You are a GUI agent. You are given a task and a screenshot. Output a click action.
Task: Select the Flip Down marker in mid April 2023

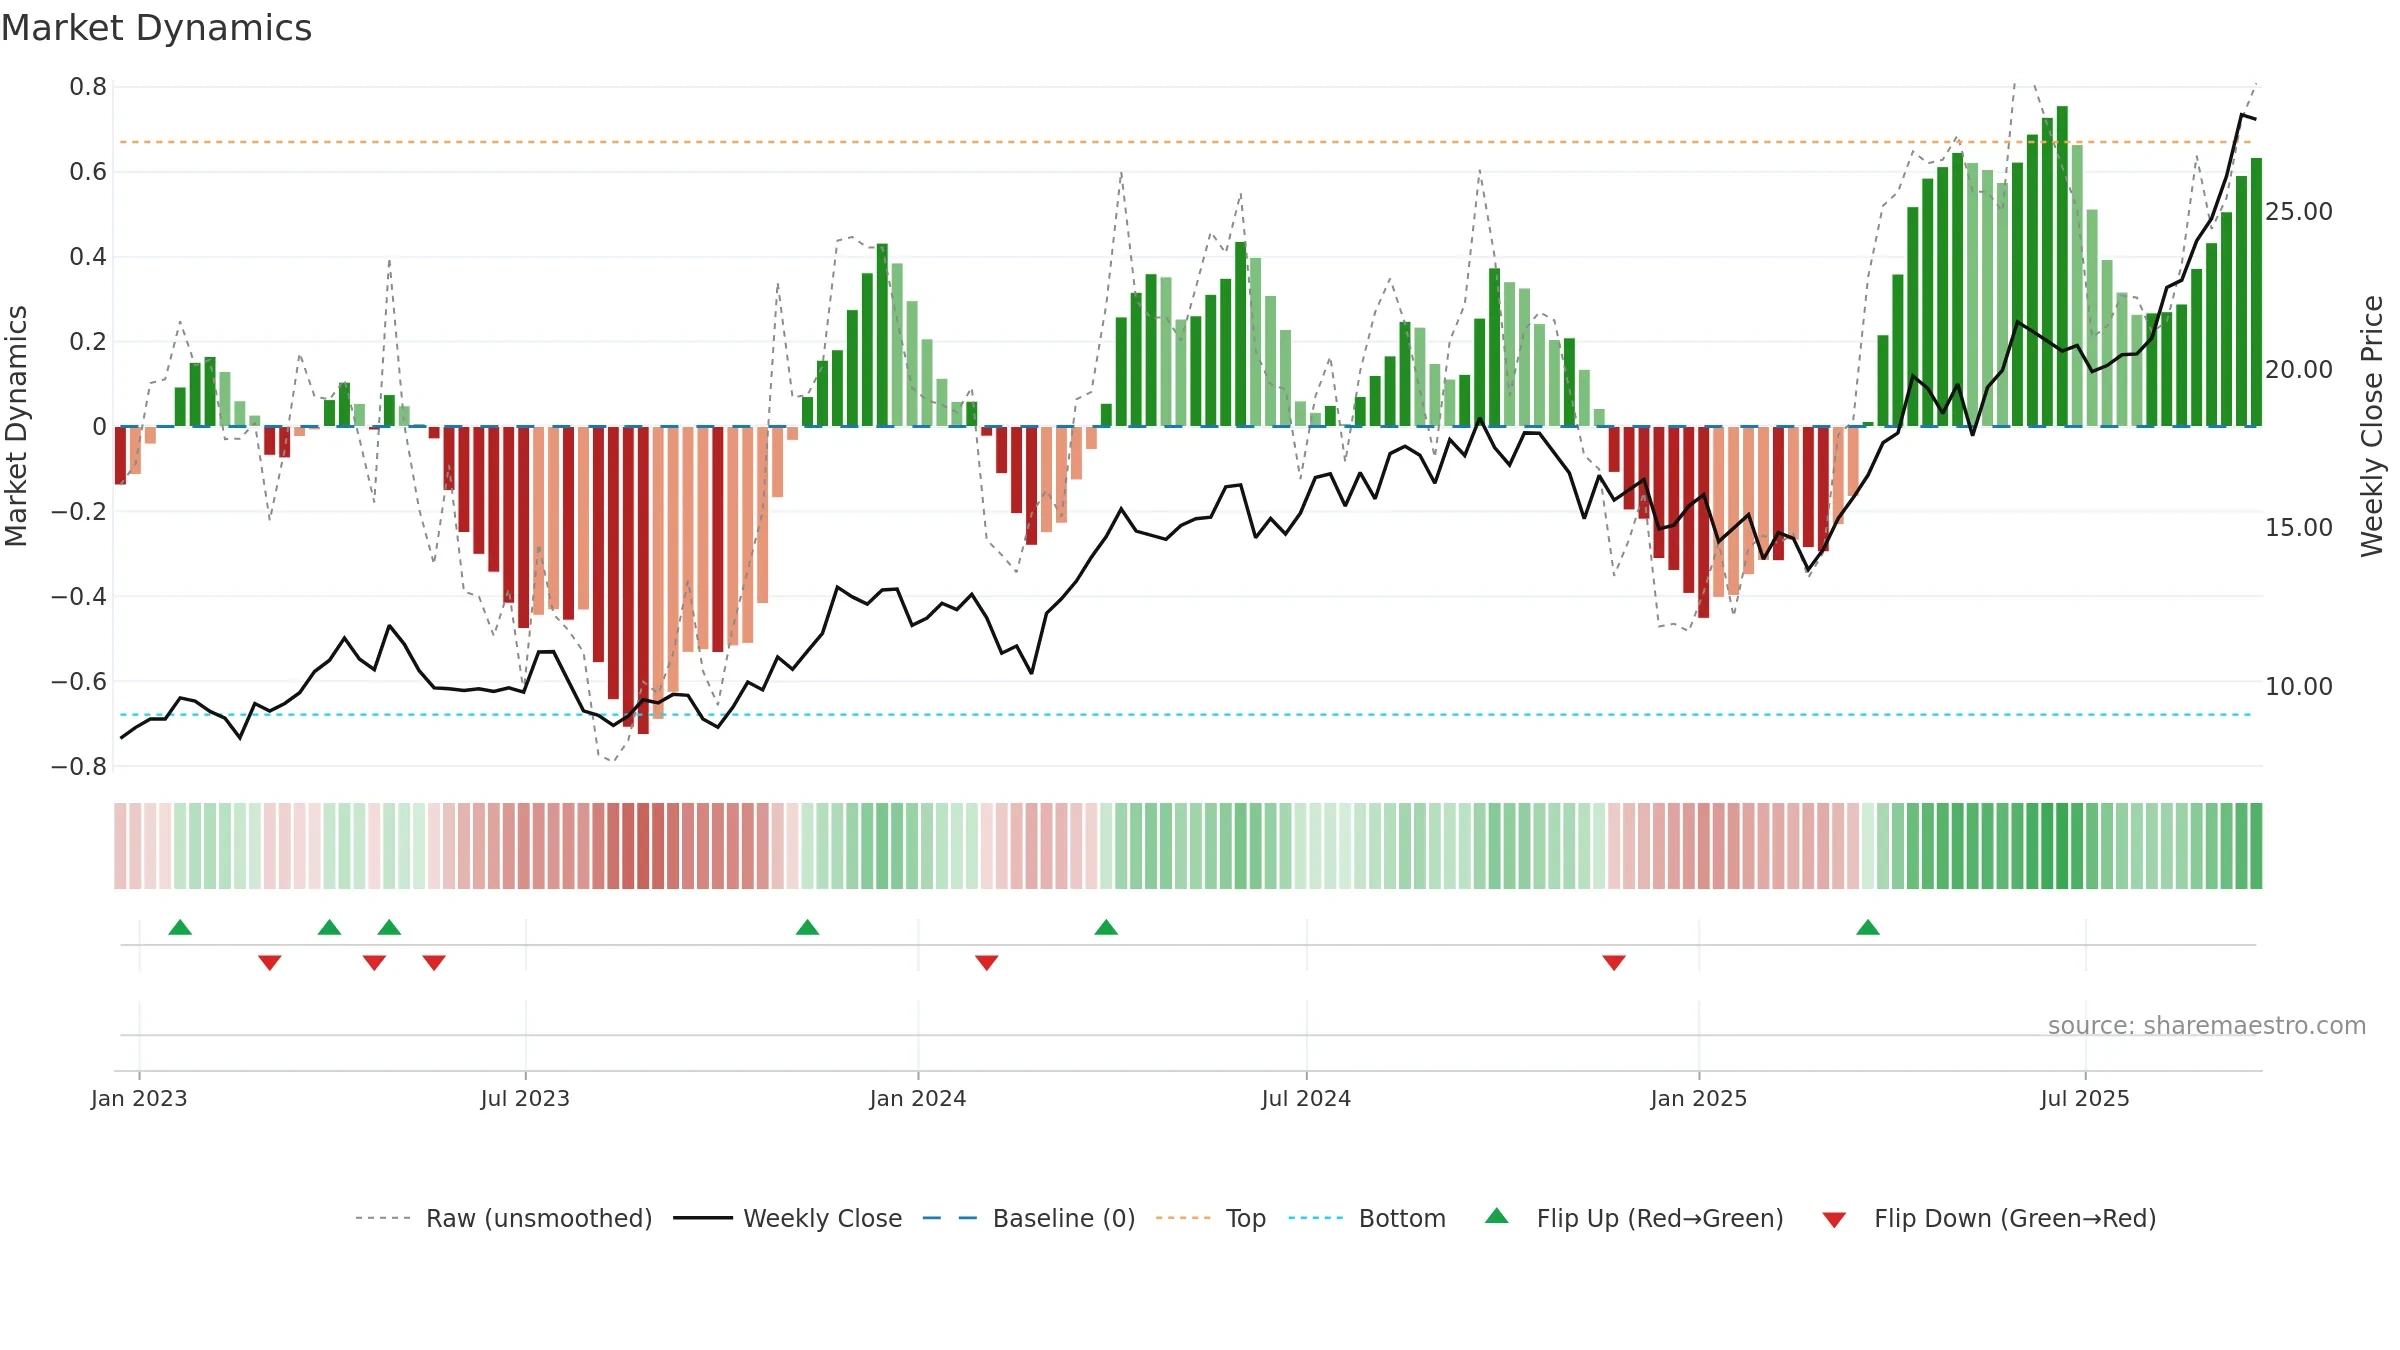[x=374, y=962]
